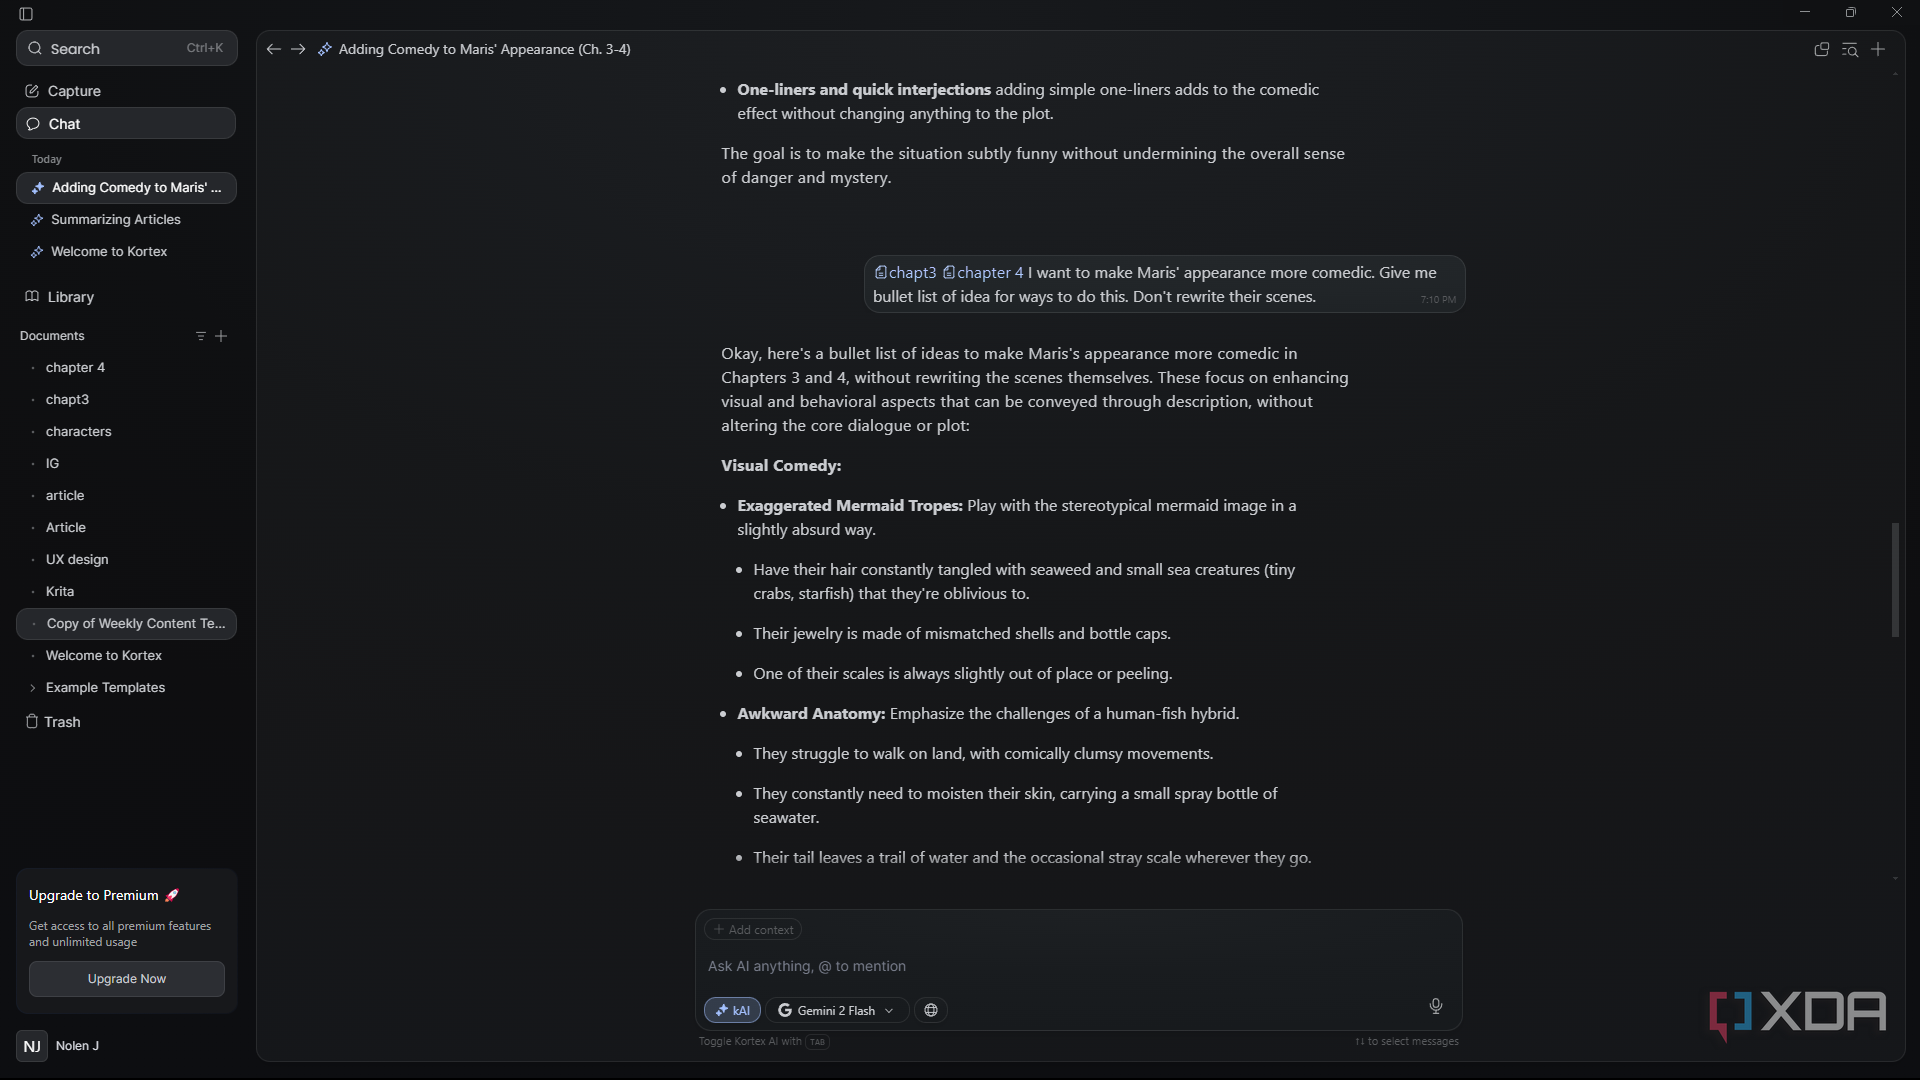Click the Ask AI anything input field

coord(1078,966)
